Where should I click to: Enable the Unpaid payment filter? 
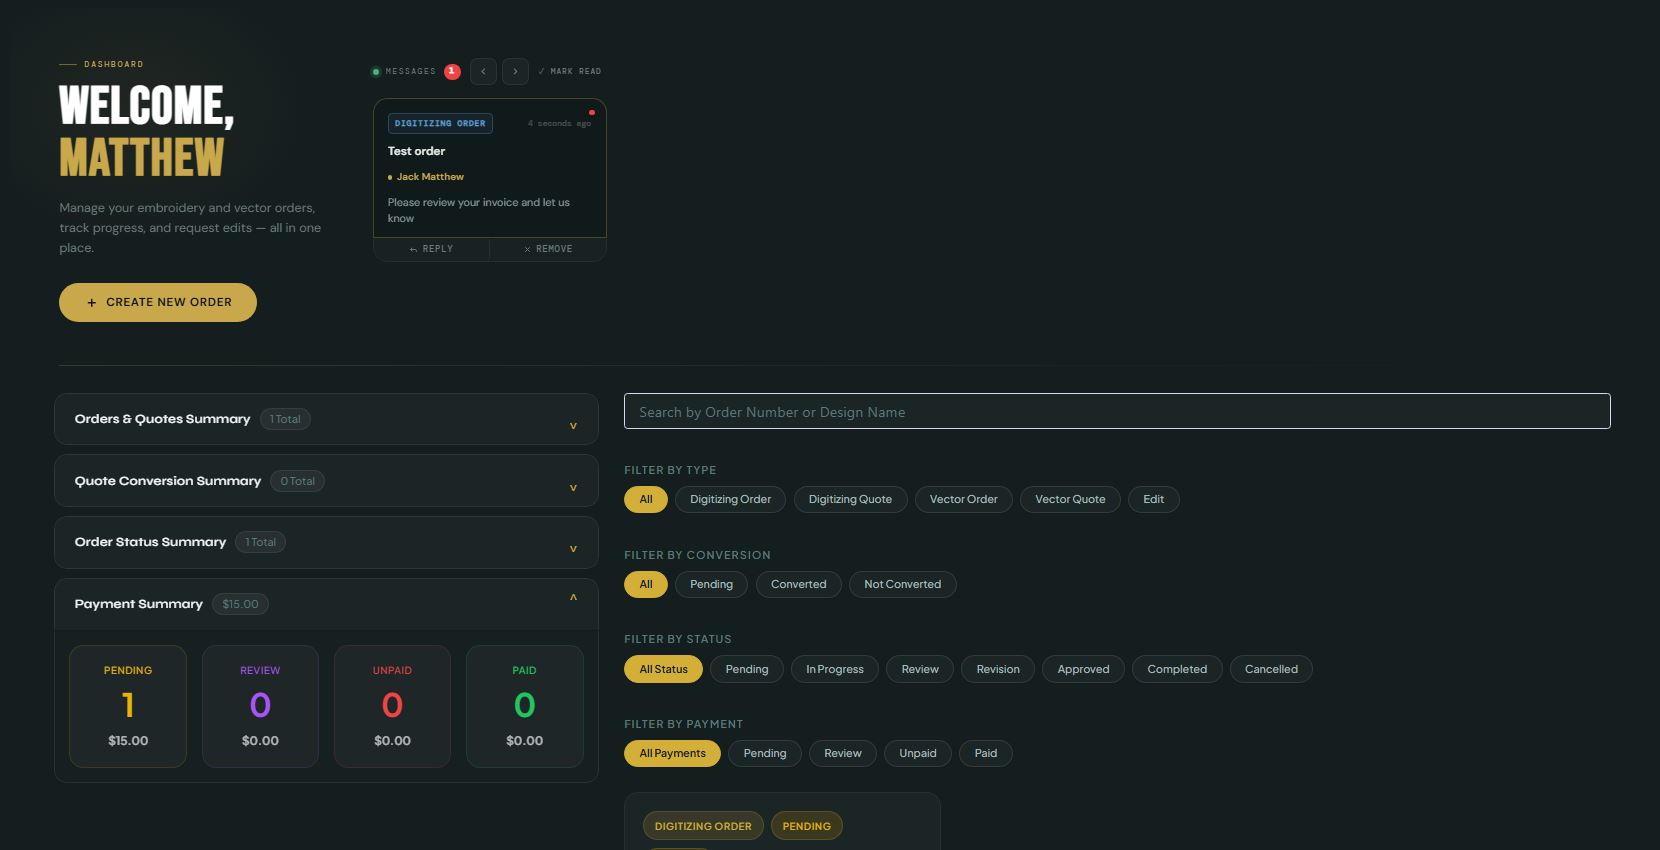point(917,753)
